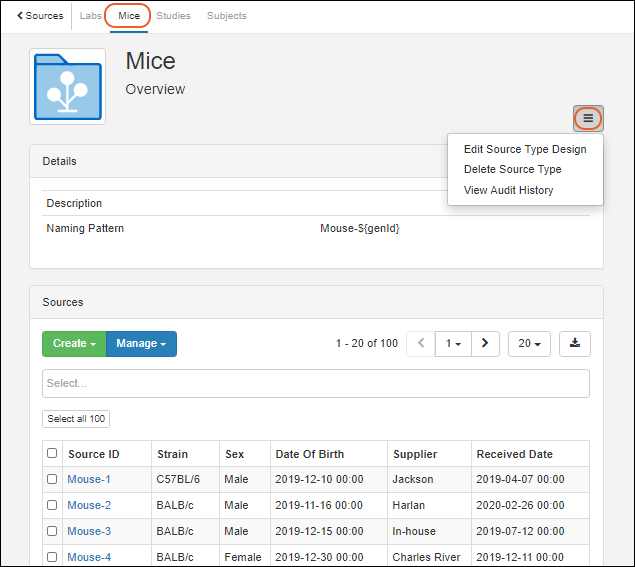635x567 pixels.
Task: Click the Mice source type folder icon
Action: click(68, 87)
